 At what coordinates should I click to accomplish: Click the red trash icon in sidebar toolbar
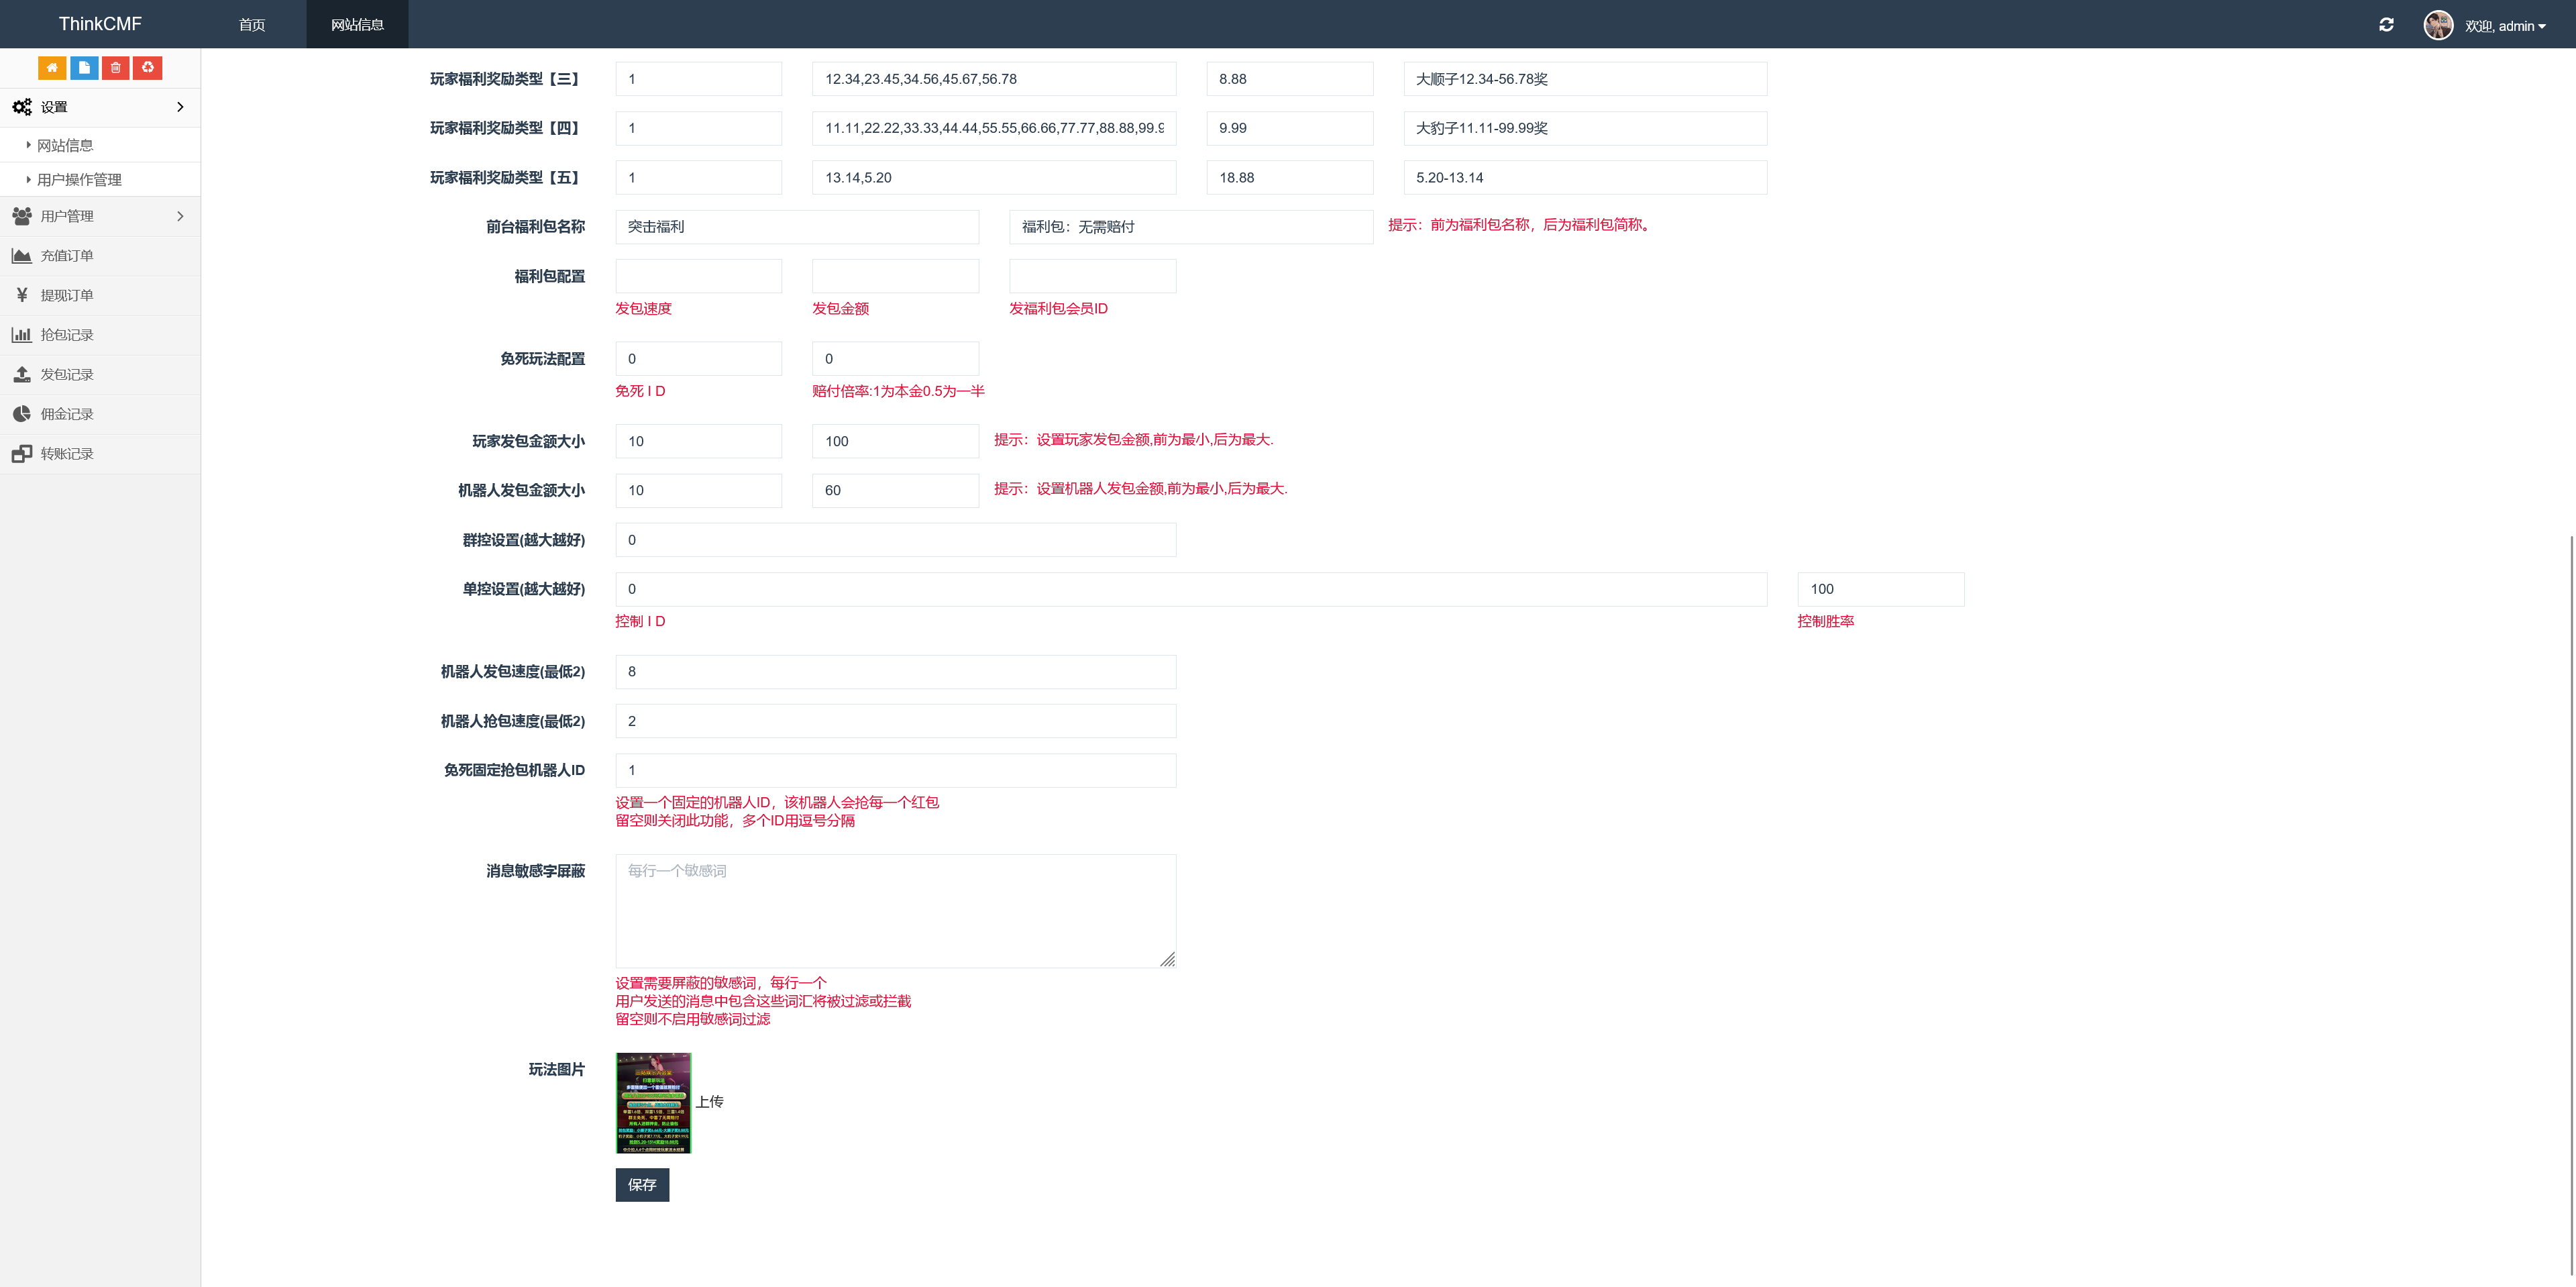click(x=116, y=67)
